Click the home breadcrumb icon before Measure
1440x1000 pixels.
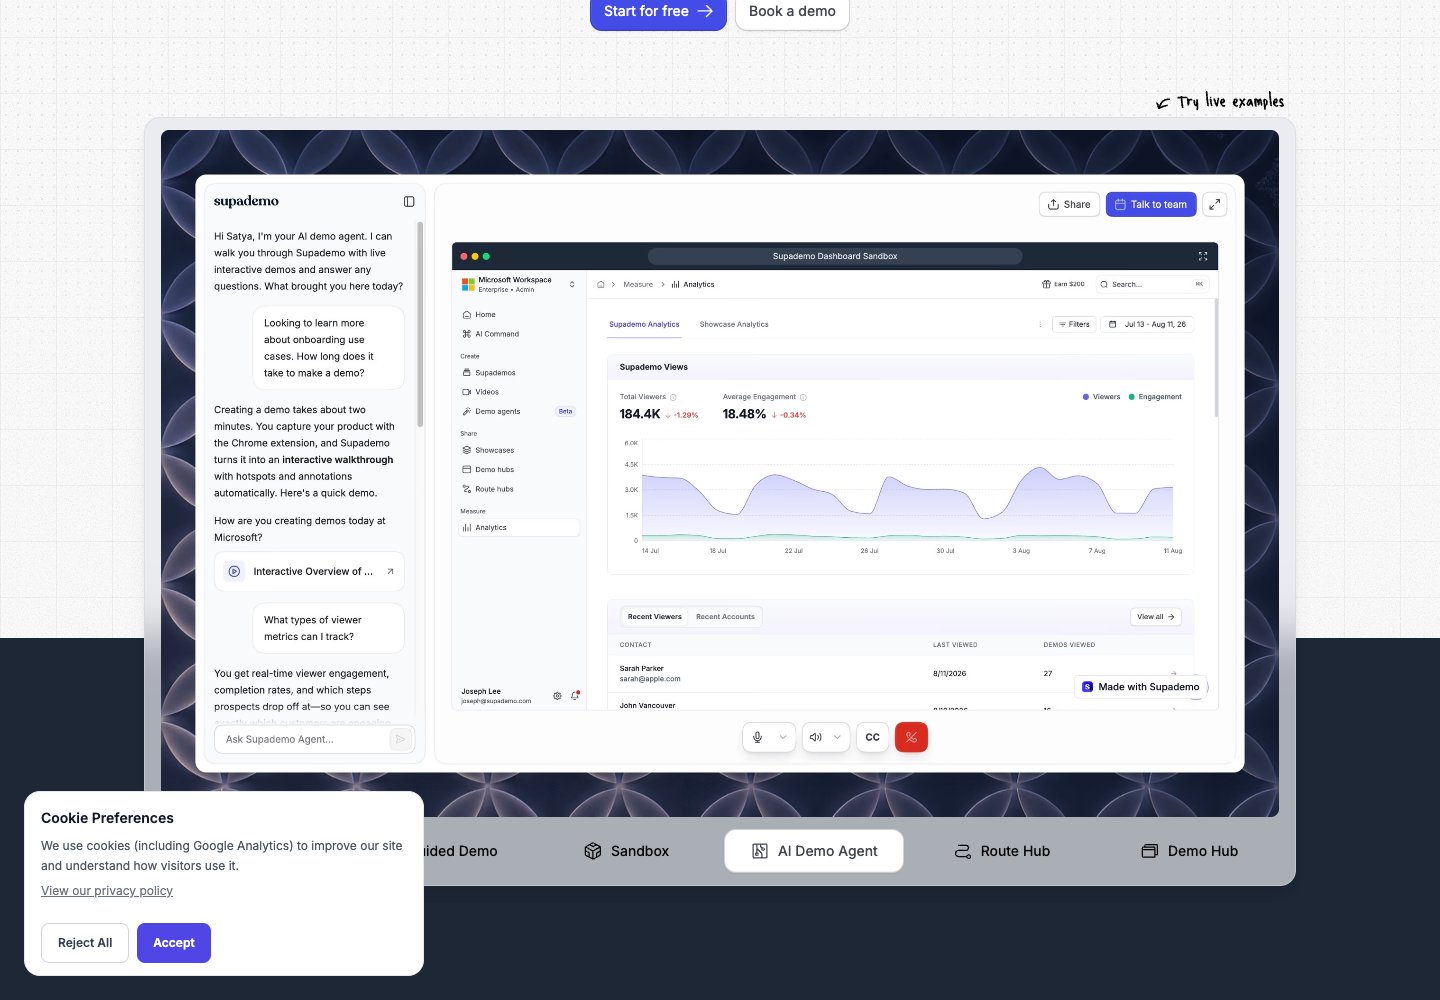tap(601, 284)
